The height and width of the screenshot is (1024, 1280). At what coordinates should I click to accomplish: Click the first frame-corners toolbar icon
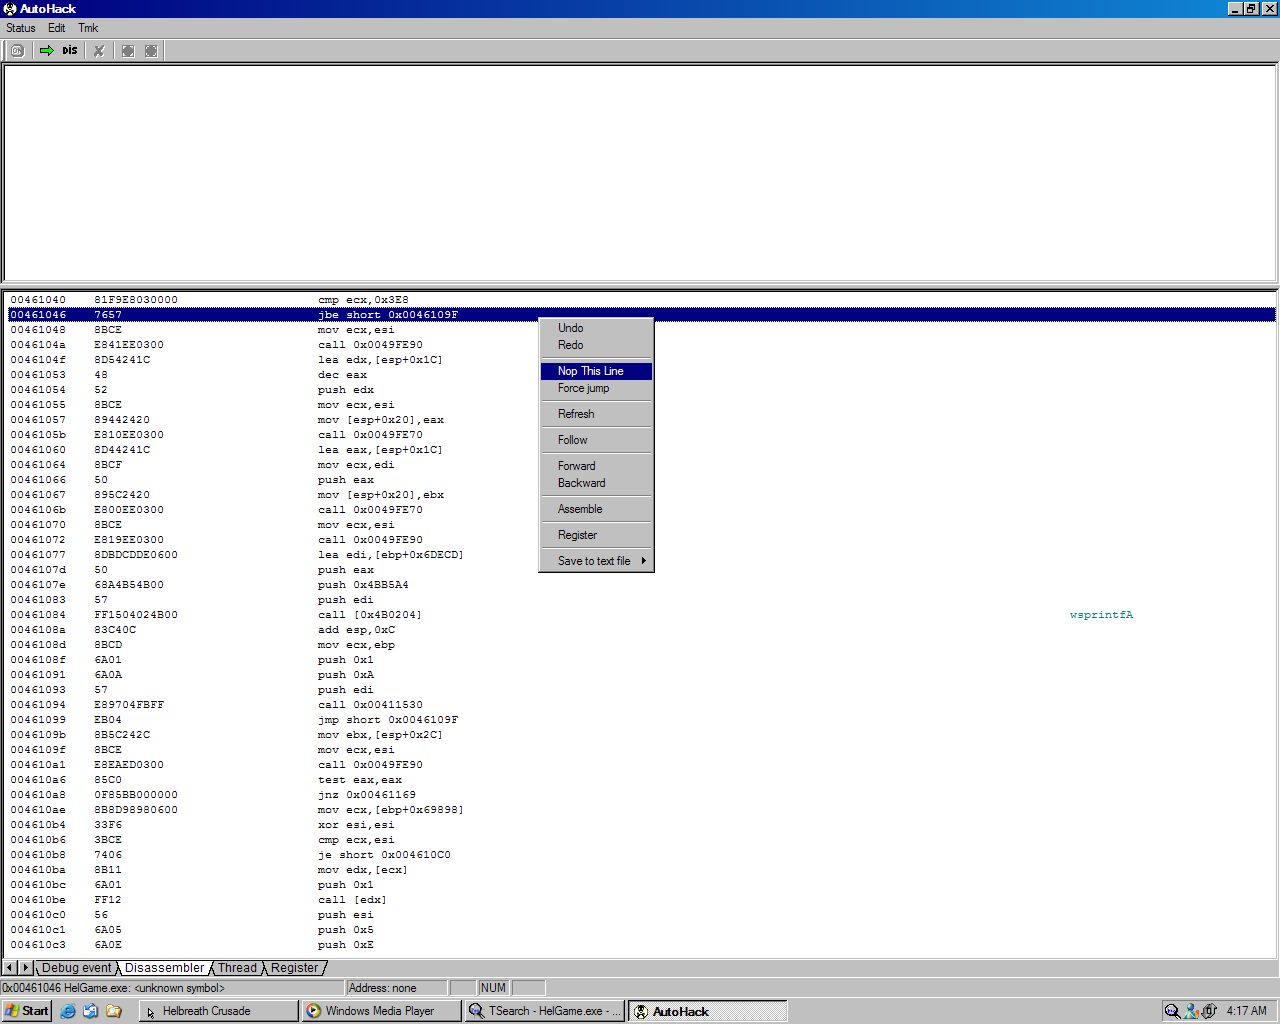coord(128,51)
